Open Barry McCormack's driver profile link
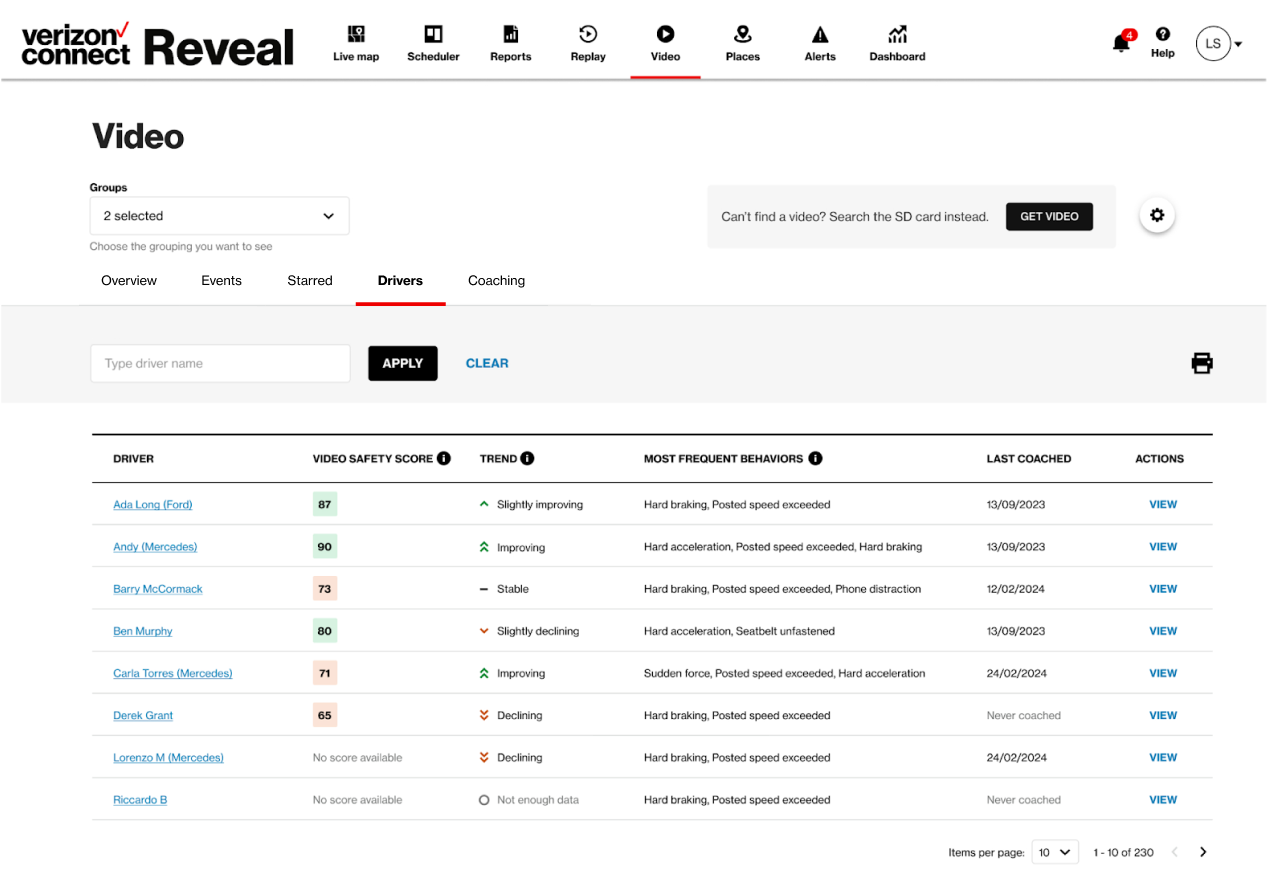 [158, 589]
